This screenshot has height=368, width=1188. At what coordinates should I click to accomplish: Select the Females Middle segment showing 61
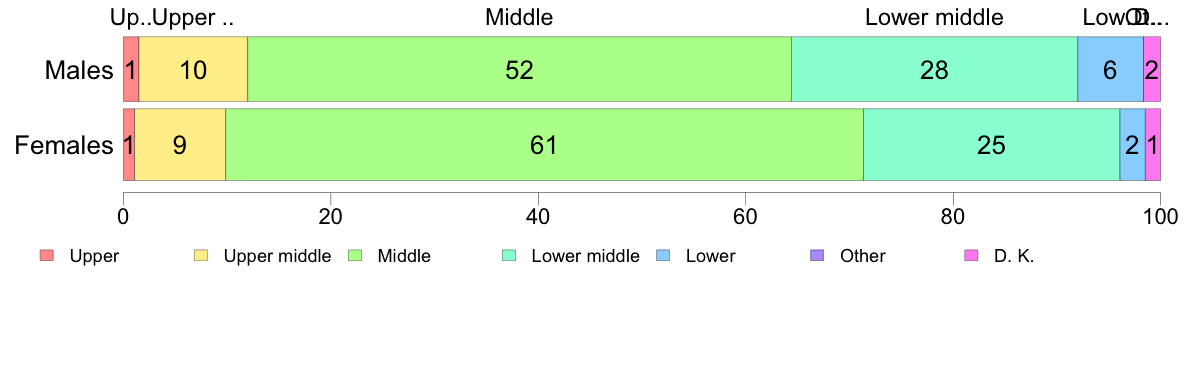click(544, 145)
